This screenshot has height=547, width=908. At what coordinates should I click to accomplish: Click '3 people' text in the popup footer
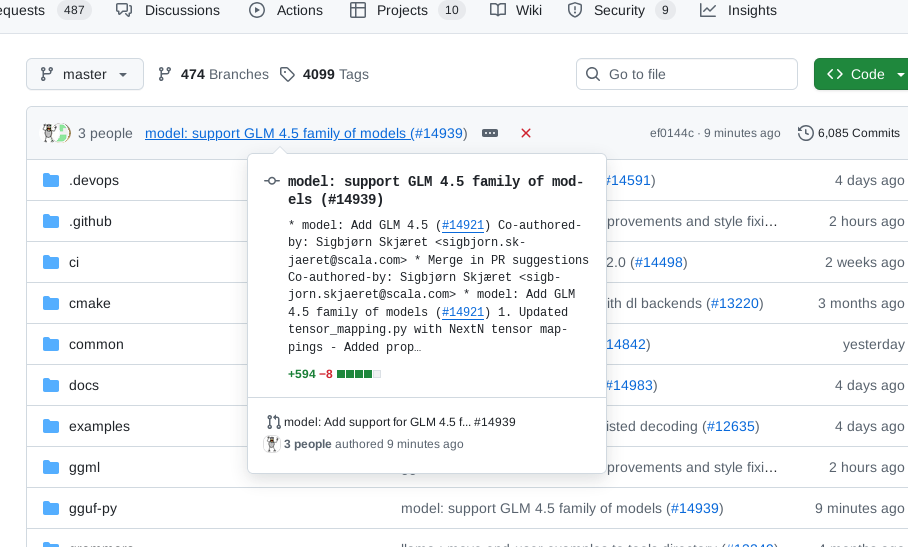[307, 444]
